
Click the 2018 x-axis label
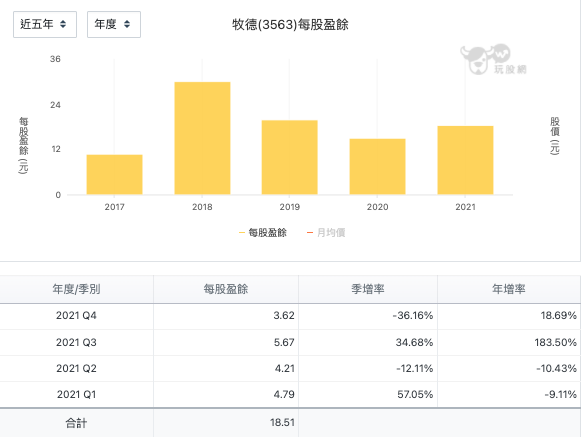pos(202,207)
